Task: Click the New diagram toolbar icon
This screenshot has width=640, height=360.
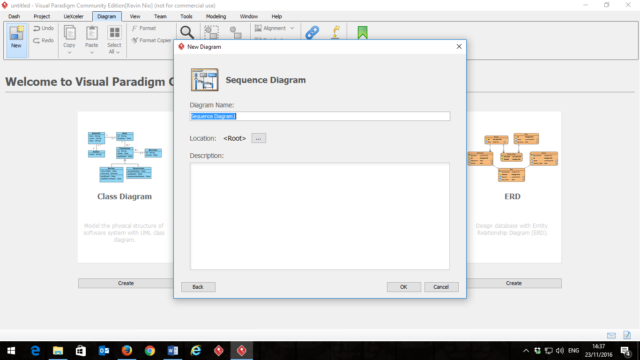Action: click(x=16, y=37)
